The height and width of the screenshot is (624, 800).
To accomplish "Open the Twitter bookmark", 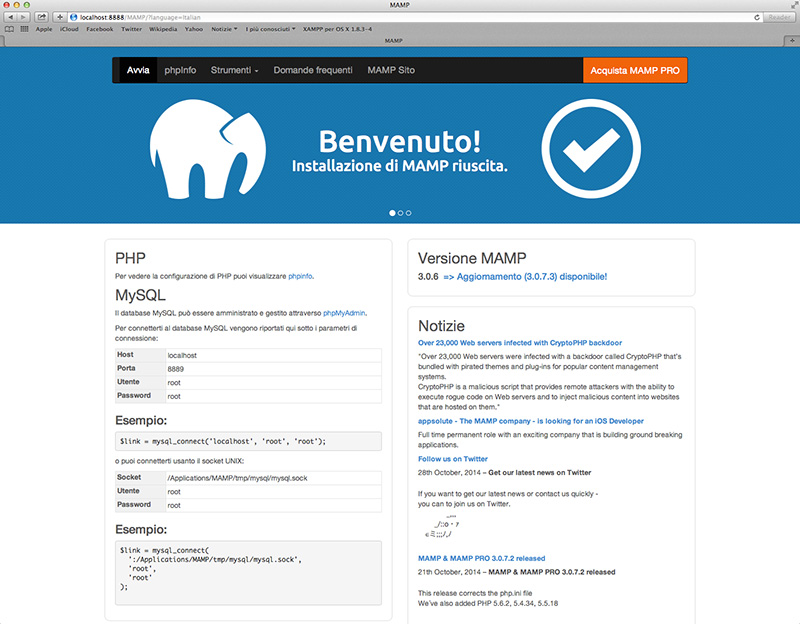I will (x=132, y=29).
